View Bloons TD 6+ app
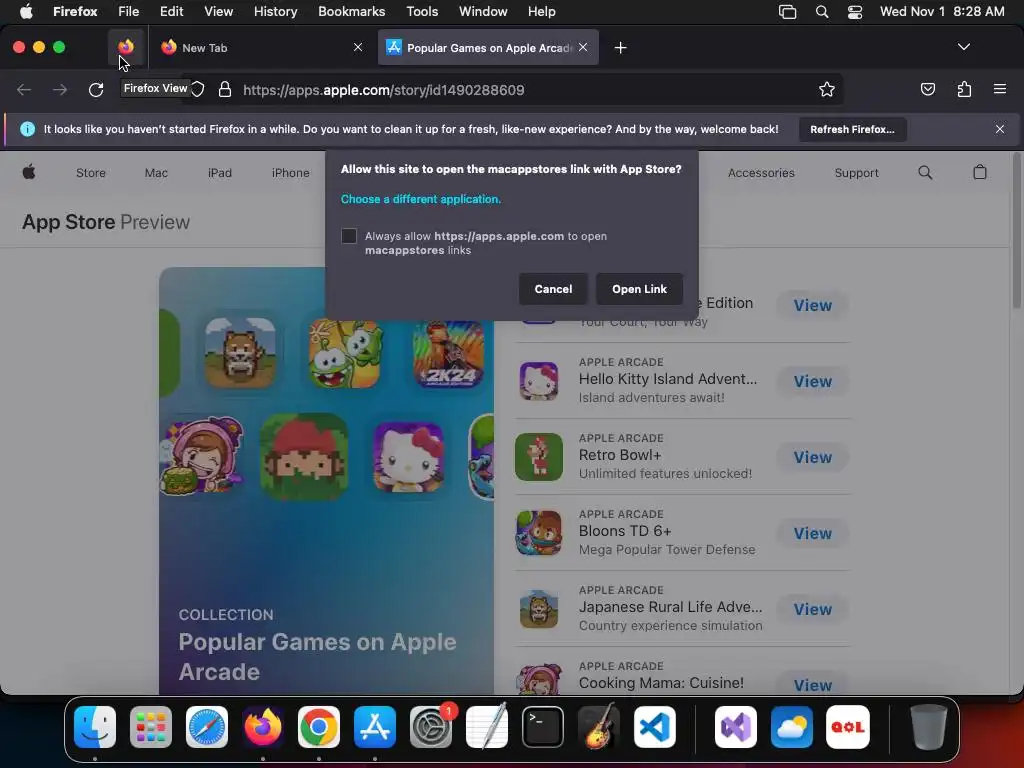Viewport: 1024px width, 768px height. click(812, 533)
